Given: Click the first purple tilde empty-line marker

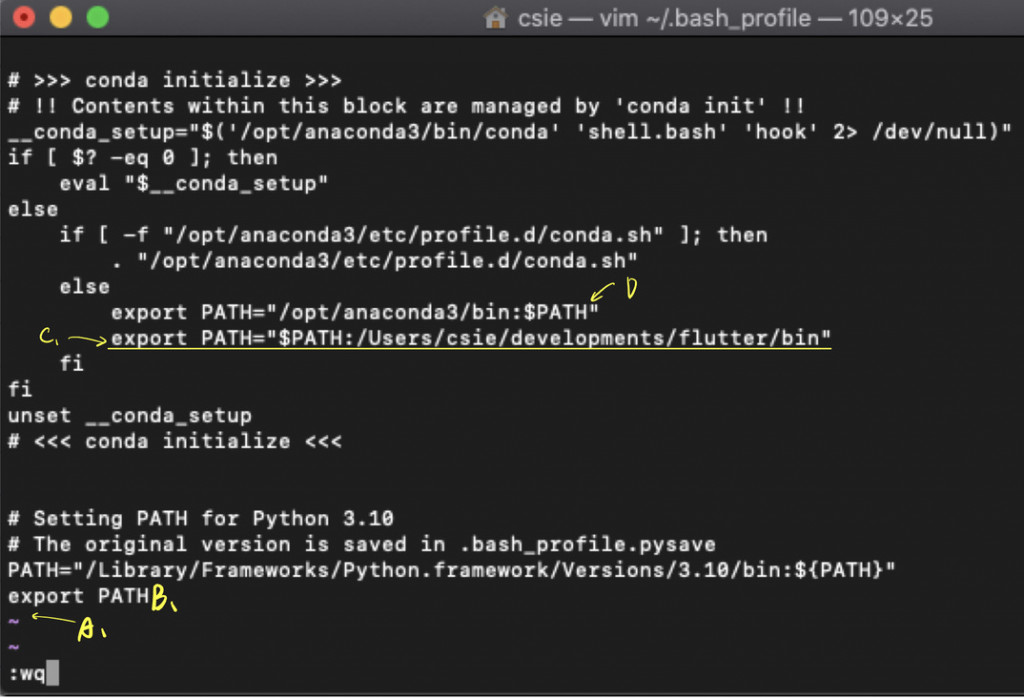Looking at the screenshot, I should [x=14, y=621].
